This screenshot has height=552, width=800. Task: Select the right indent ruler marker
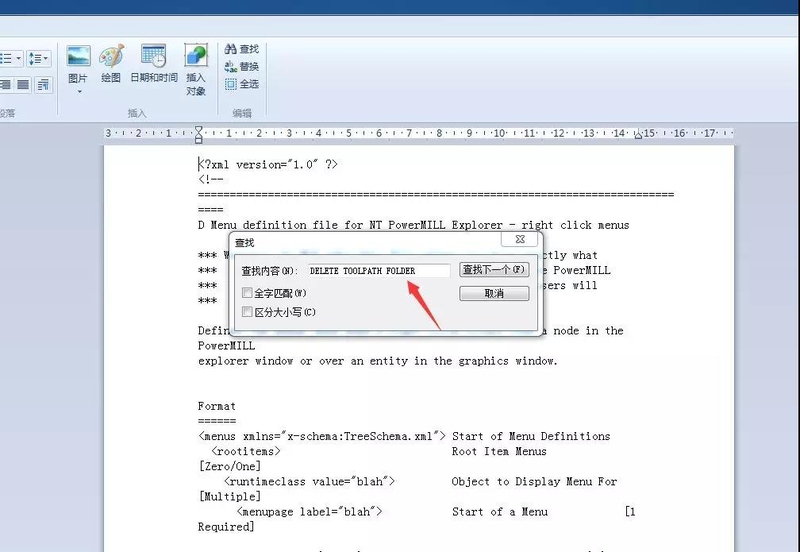pos(638,135)
